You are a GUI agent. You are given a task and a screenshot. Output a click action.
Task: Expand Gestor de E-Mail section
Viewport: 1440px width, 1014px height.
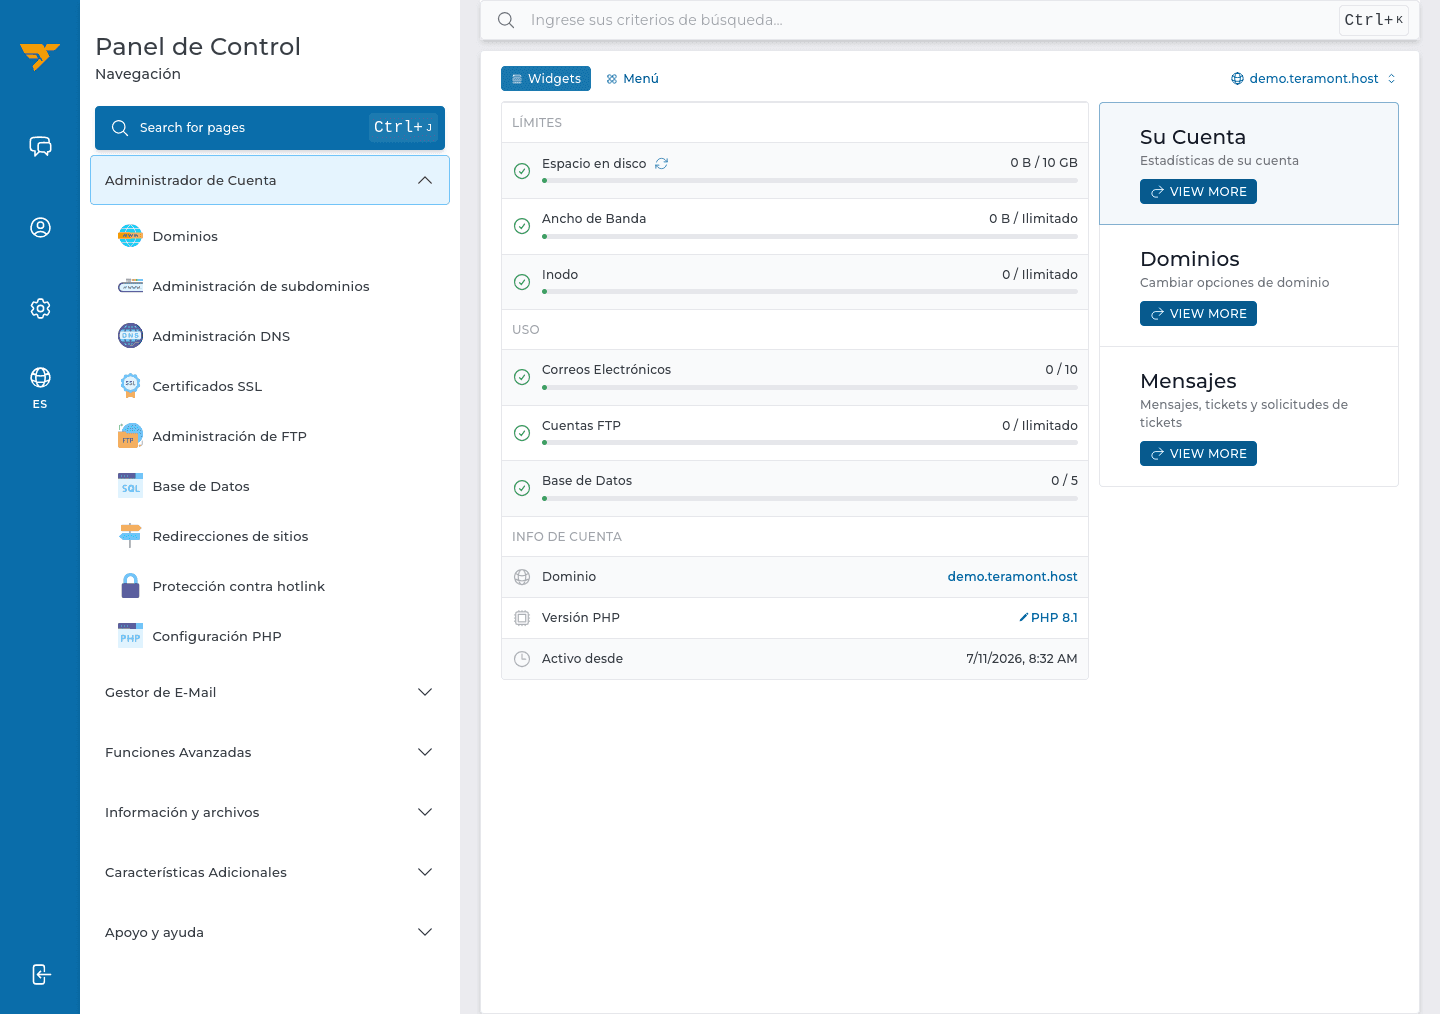point(270,692)
